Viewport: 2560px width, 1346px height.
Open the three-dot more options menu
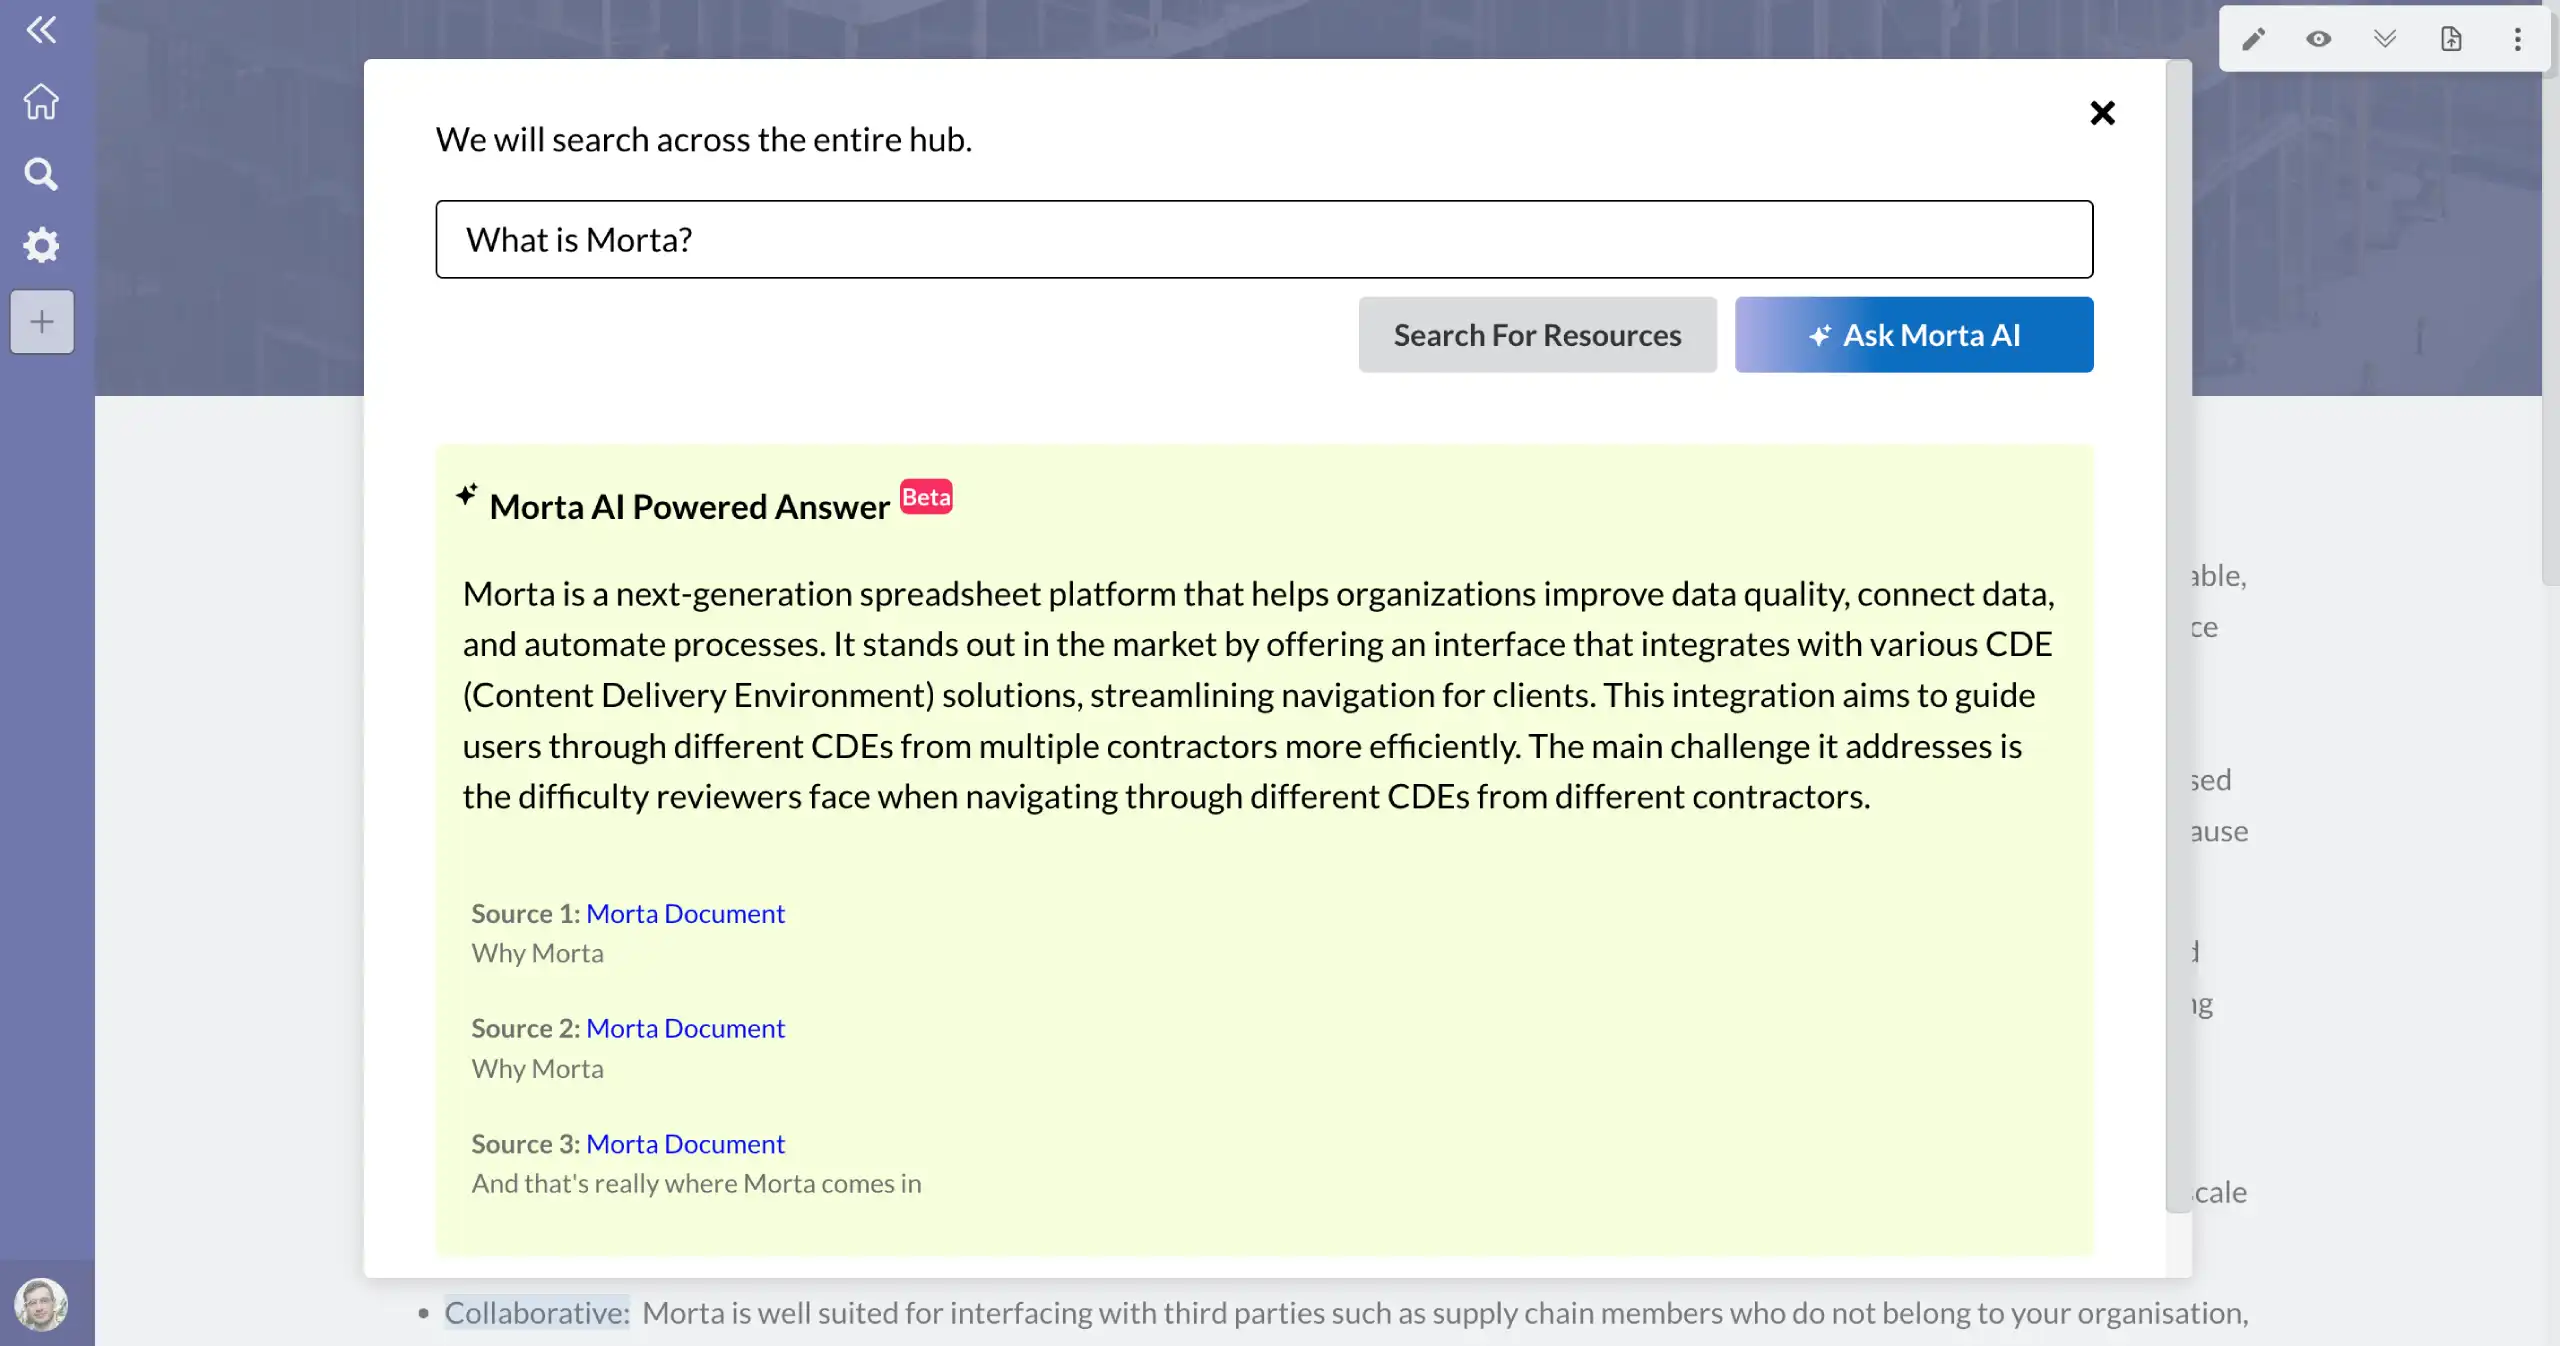click(2517, 39)
